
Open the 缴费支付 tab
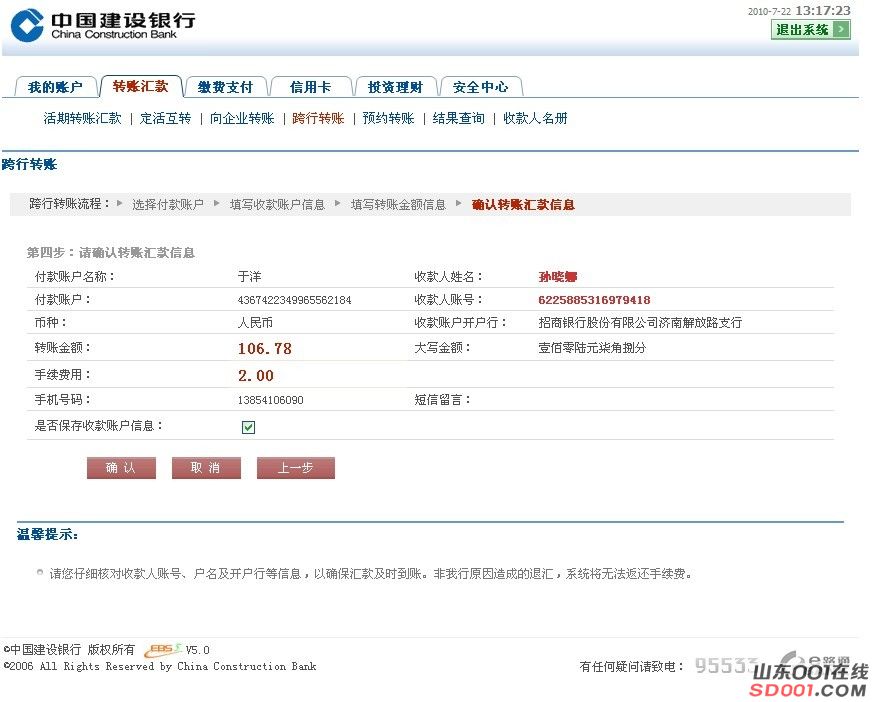tap(226, 87)
